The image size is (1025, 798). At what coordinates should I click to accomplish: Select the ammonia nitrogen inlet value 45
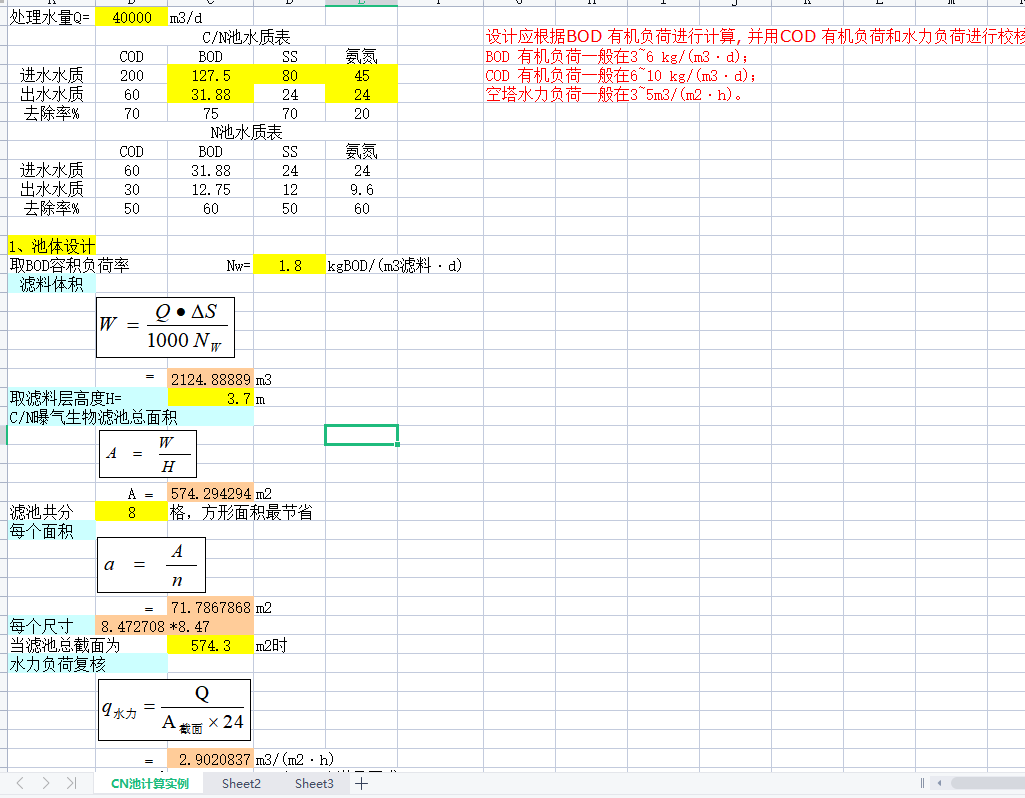click(x=361, y=75)
